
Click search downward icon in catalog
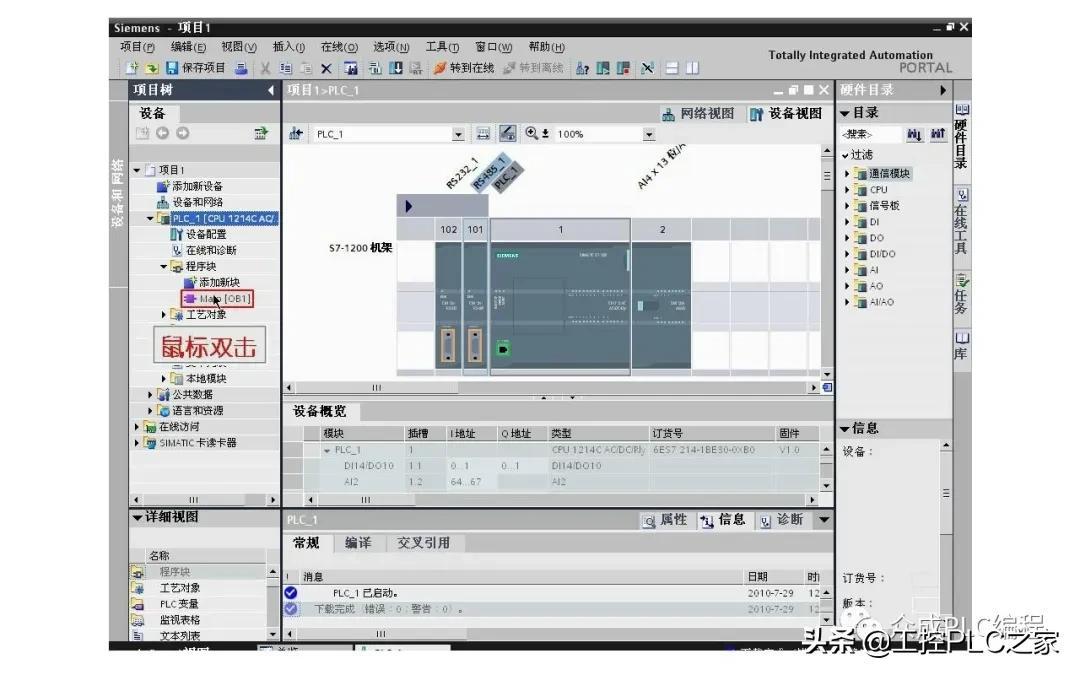(x=914, y=134)
